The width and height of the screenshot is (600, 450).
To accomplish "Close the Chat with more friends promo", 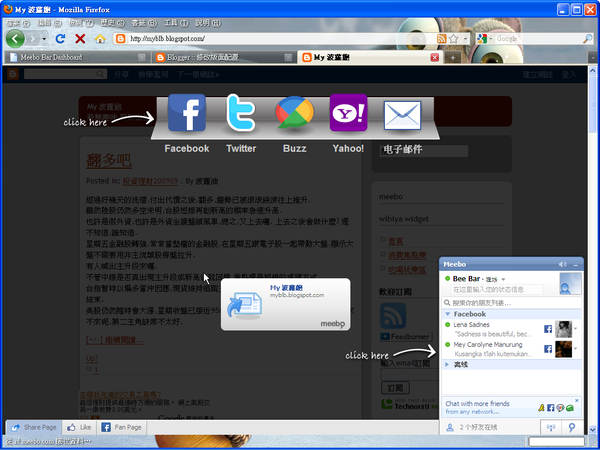I will click(x=577, y=401).
